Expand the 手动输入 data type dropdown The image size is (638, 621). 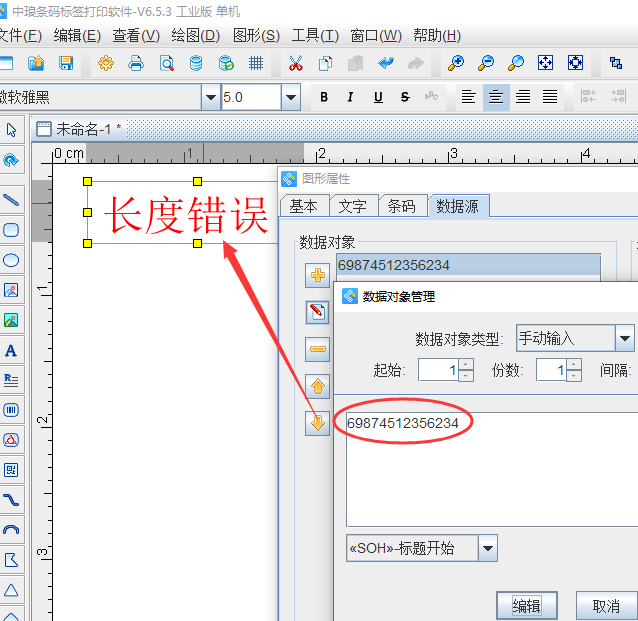point(625,338)
